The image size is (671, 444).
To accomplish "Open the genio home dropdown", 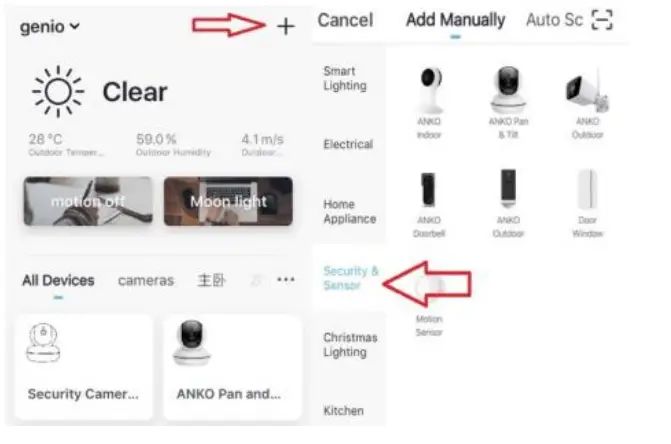I will 50,27.
